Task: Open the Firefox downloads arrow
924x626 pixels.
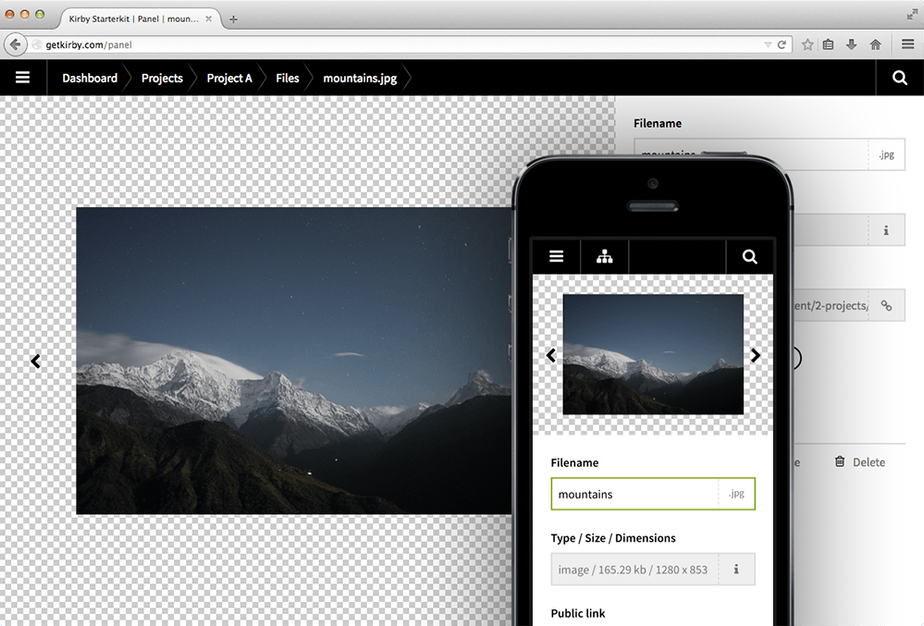Action: pyautogui.click(x=852, y=44)
